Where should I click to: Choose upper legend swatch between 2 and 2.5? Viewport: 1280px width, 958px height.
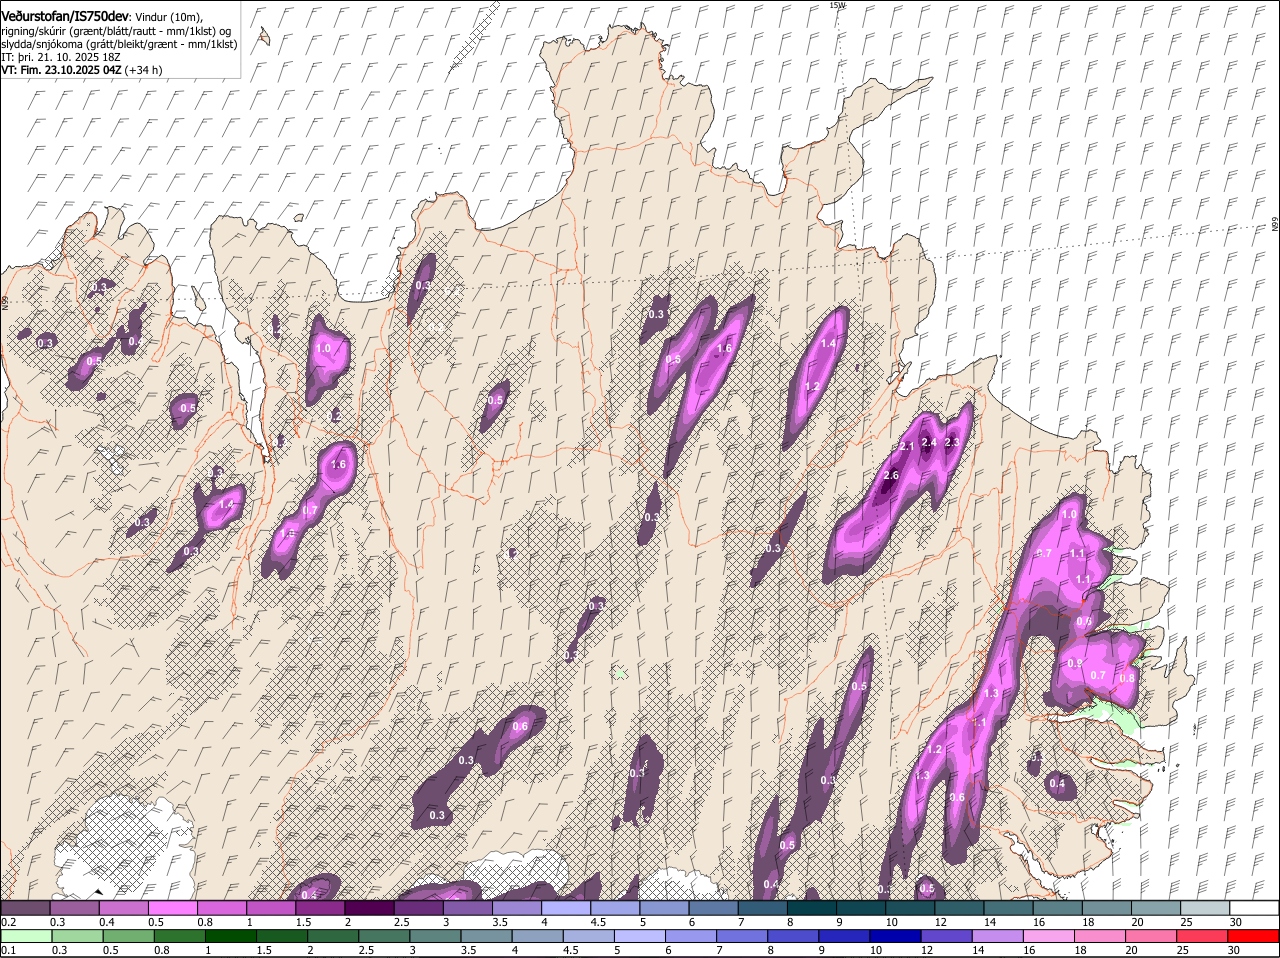click(x=370, y=908)
